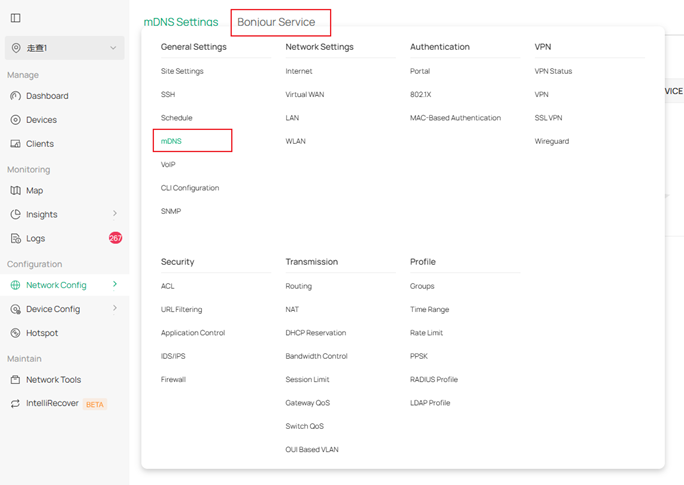Open CLI Configuration link
The width and height of the screenshot is (684, 485).
190,188
